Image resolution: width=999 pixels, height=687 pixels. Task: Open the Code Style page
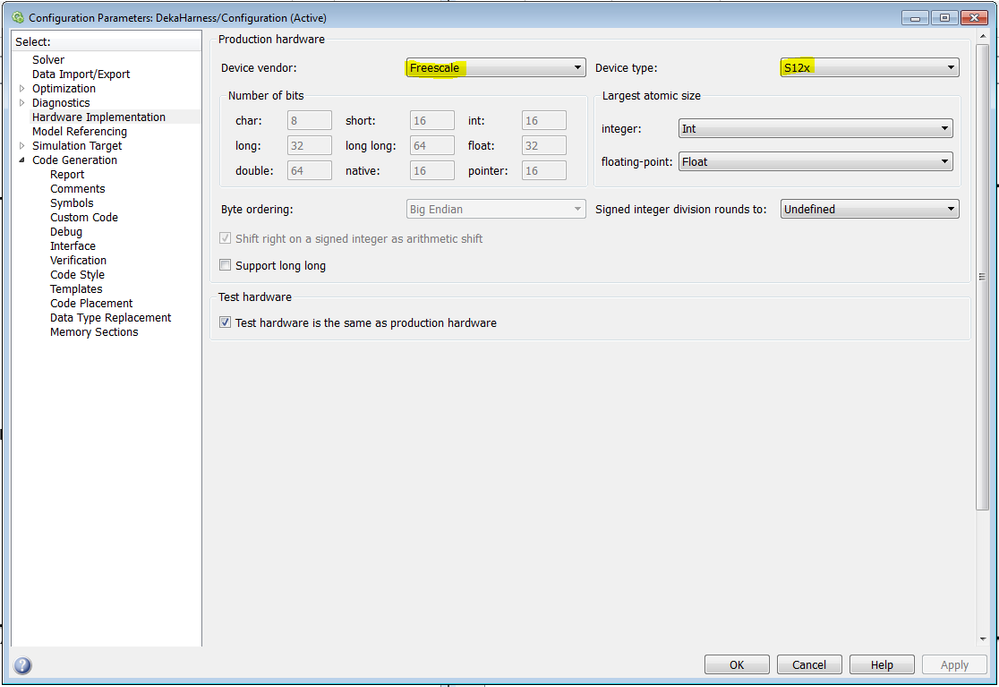pyautogui.click(x=77, y=275)
